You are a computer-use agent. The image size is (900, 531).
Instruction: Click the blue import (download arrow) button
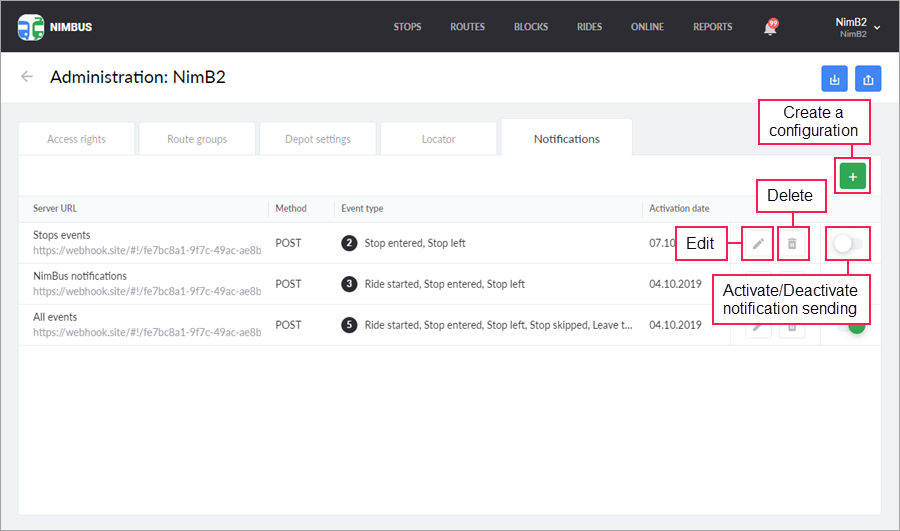834,78
